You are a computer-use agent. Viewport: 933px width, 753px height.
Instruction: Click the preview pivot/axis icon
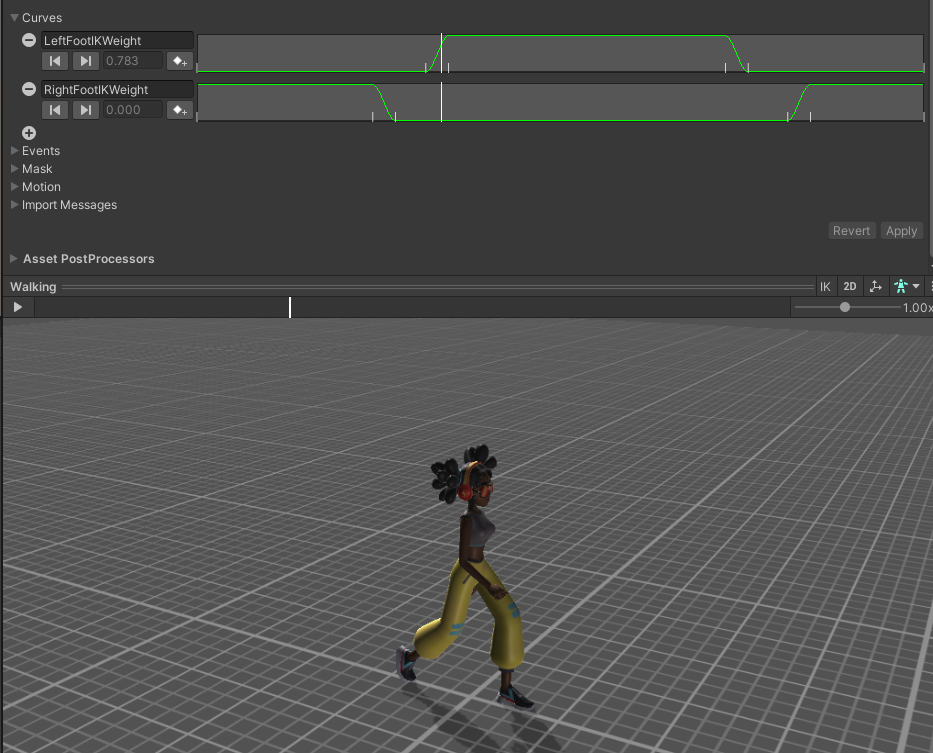(x=876, y=286)
